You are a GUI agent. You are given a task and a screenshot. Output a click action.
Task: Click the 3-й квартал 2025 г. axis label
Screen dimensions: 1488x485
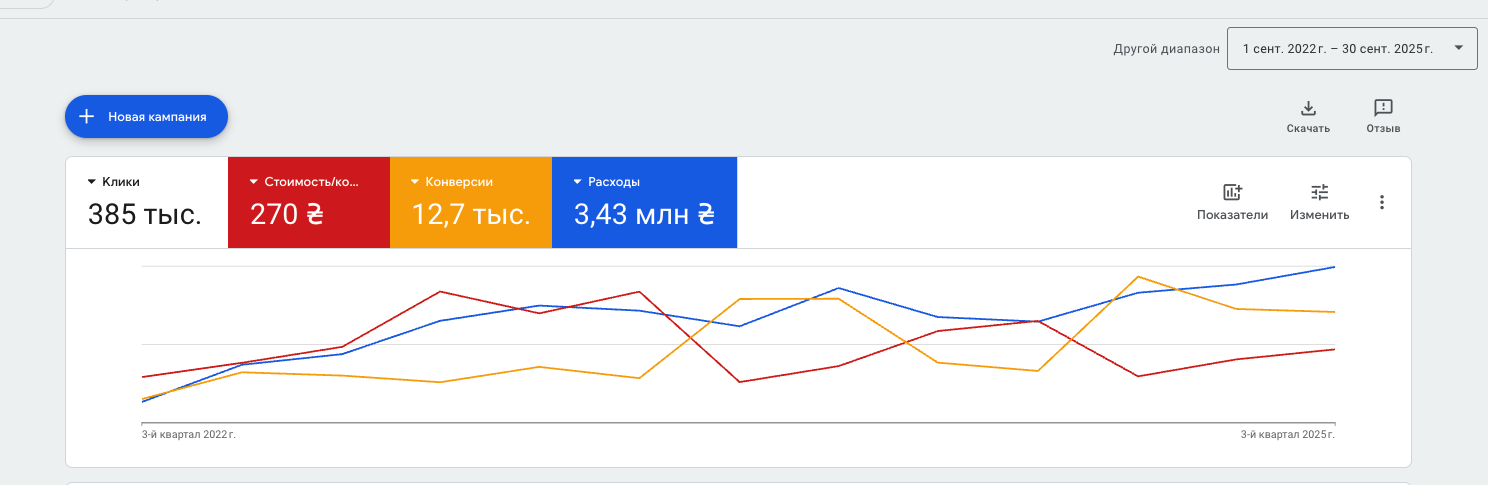[x=1287, y=435]
